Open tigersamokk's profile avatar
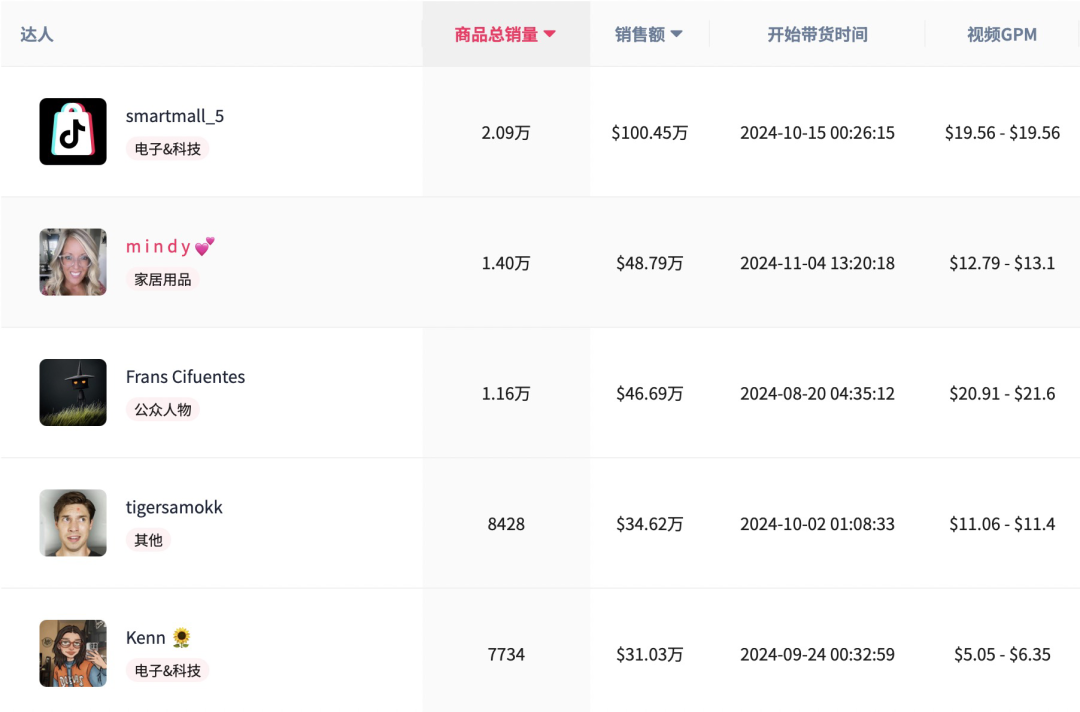This screenshot has width=1080, height=712. tap(73, 523)
